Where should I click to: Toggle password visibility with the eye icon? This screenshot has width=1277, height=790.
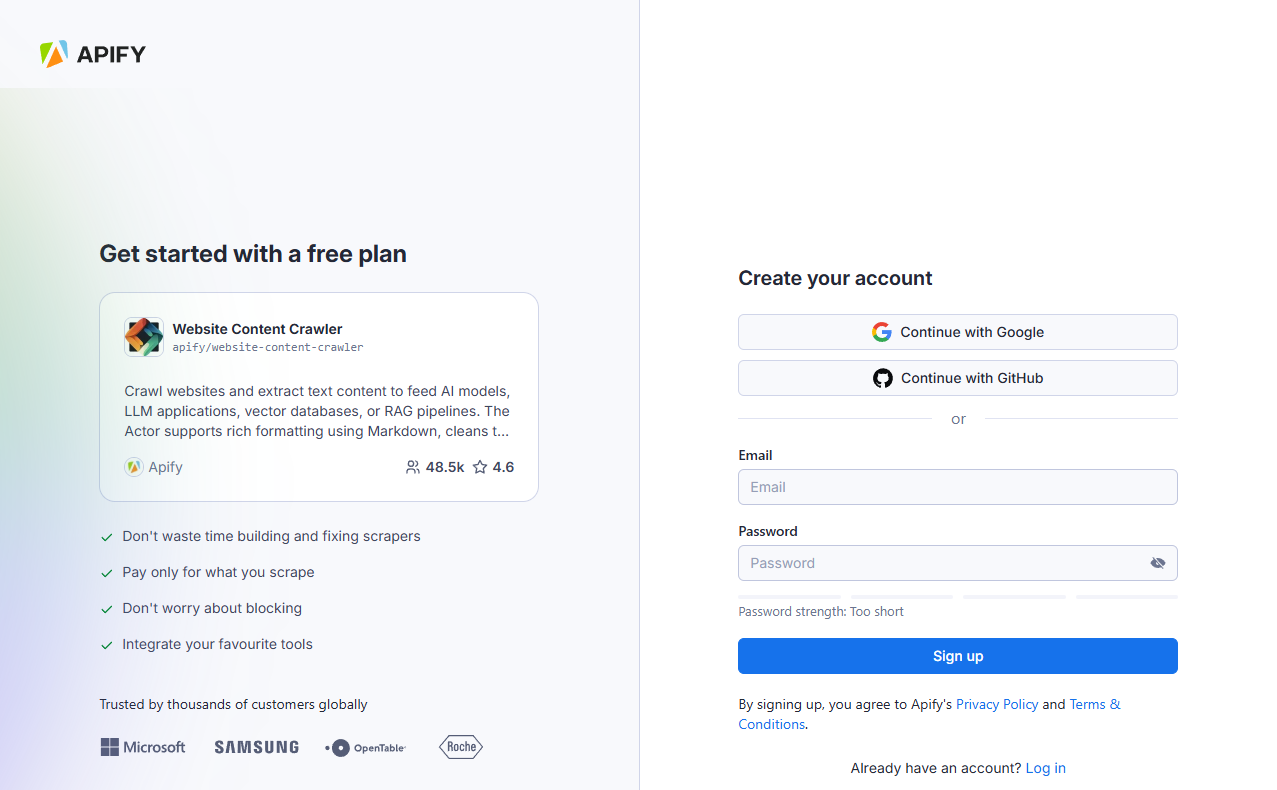1158,563
